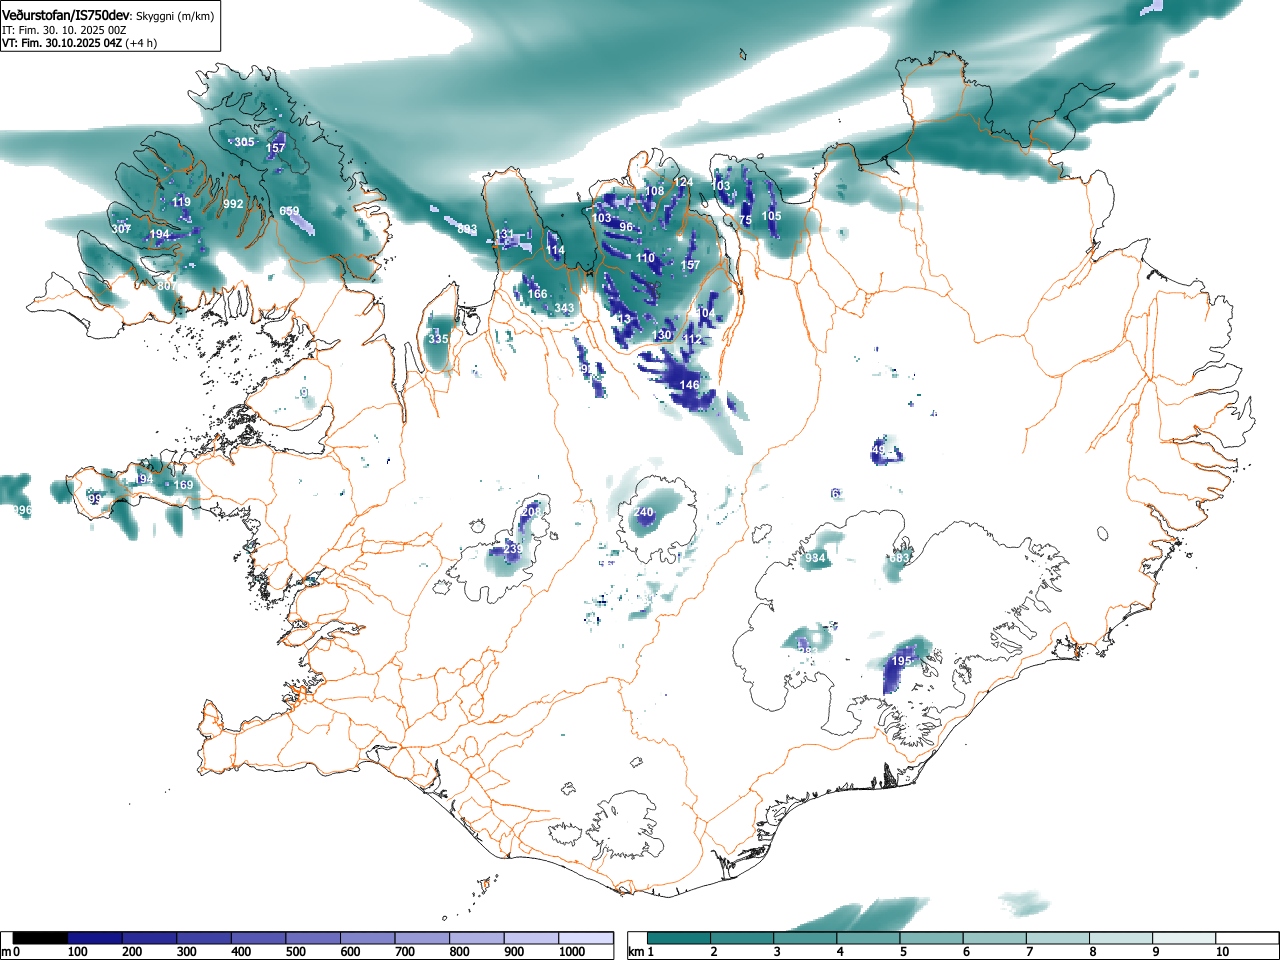Click the 124 visibility value on the map
The height and width of the screenshot is (960, 1280).
click(683, 182)
